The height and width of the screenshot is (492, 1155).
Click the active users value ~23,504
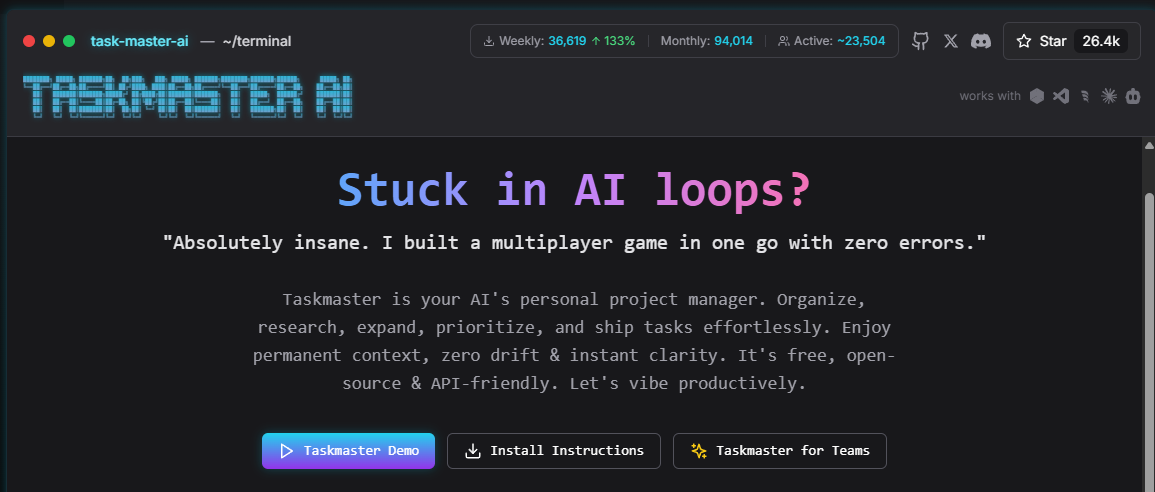click(x=861, y=41)
